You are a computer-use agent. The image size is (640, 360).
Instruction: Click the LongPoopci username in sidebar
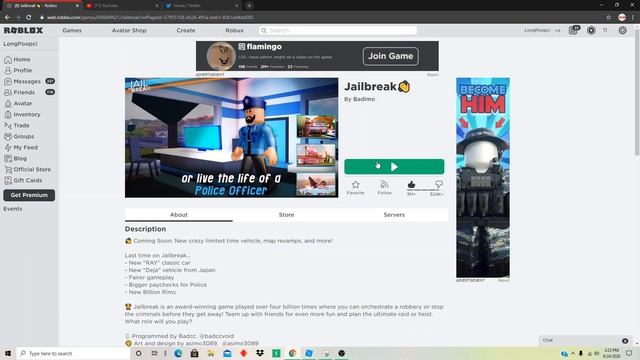click(20, 44)
